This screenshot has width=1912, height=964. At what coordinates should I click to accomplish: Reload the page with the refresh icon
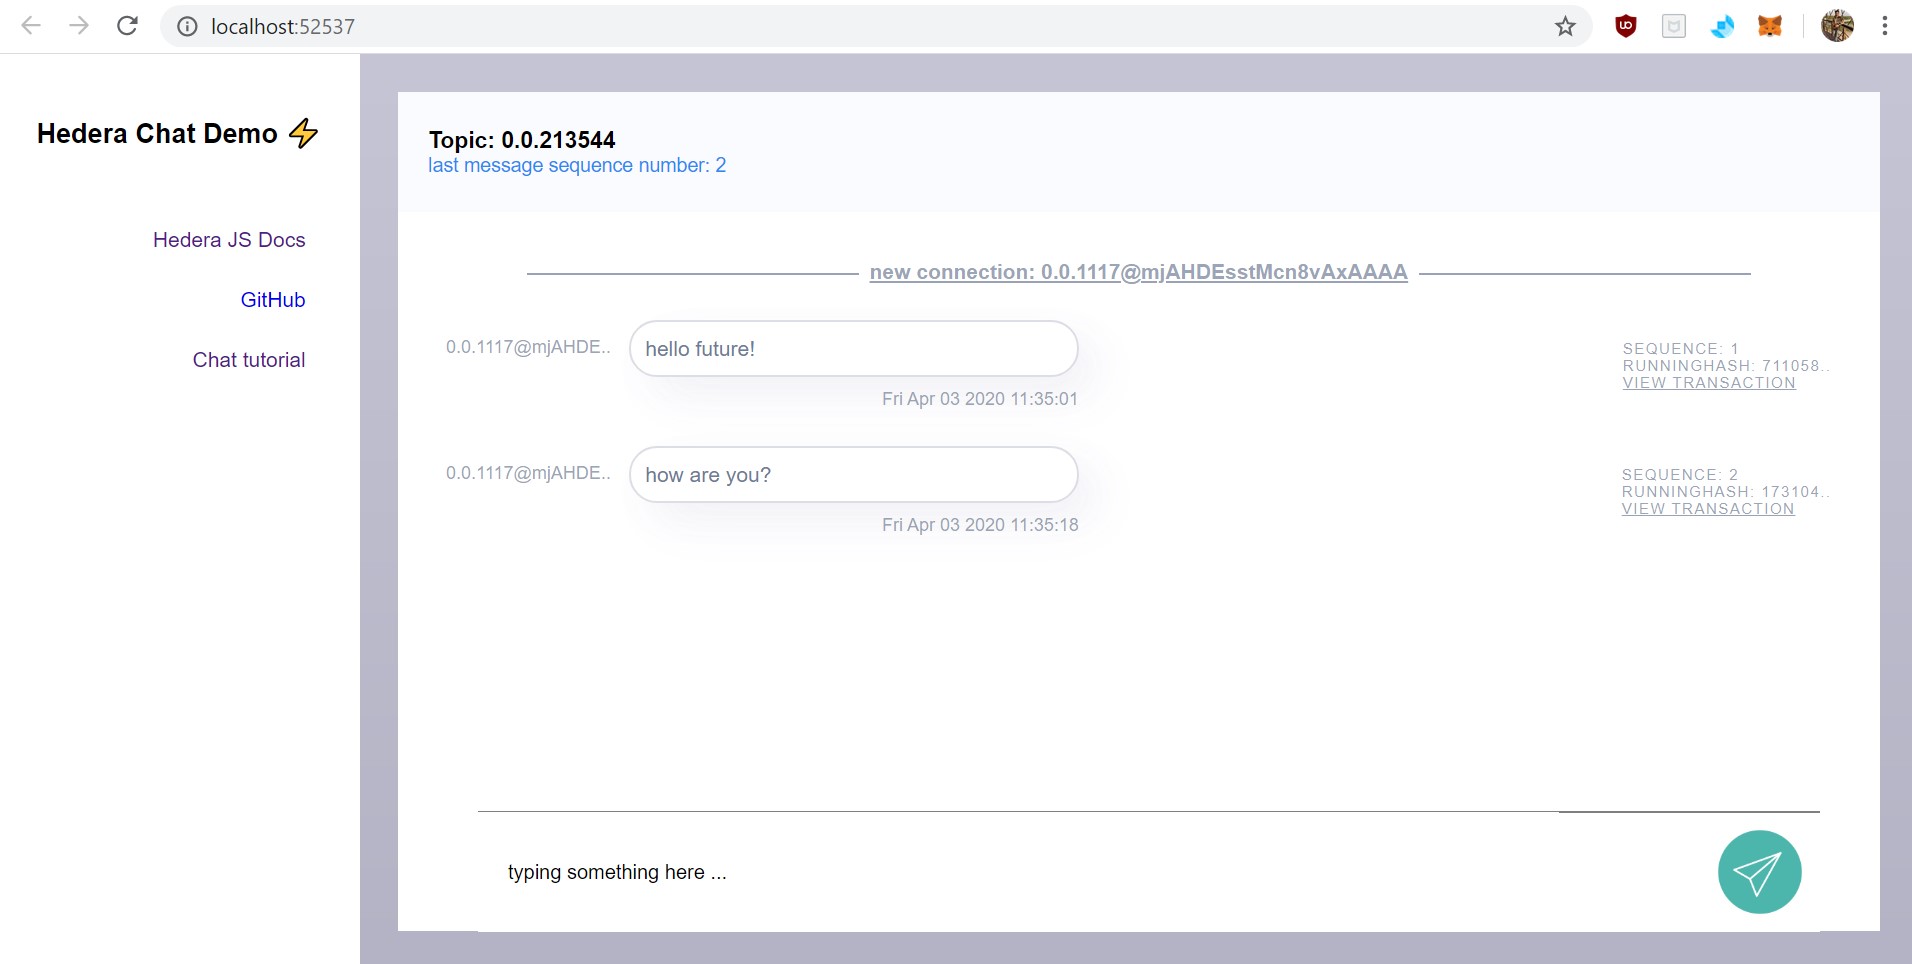tap(127, 26)
